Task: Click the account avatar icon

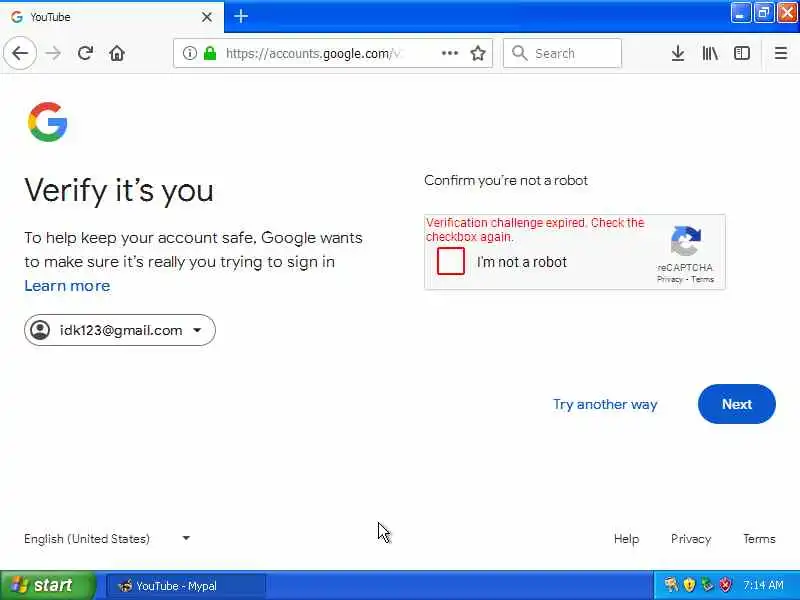Action: click(x=40, y=330)
